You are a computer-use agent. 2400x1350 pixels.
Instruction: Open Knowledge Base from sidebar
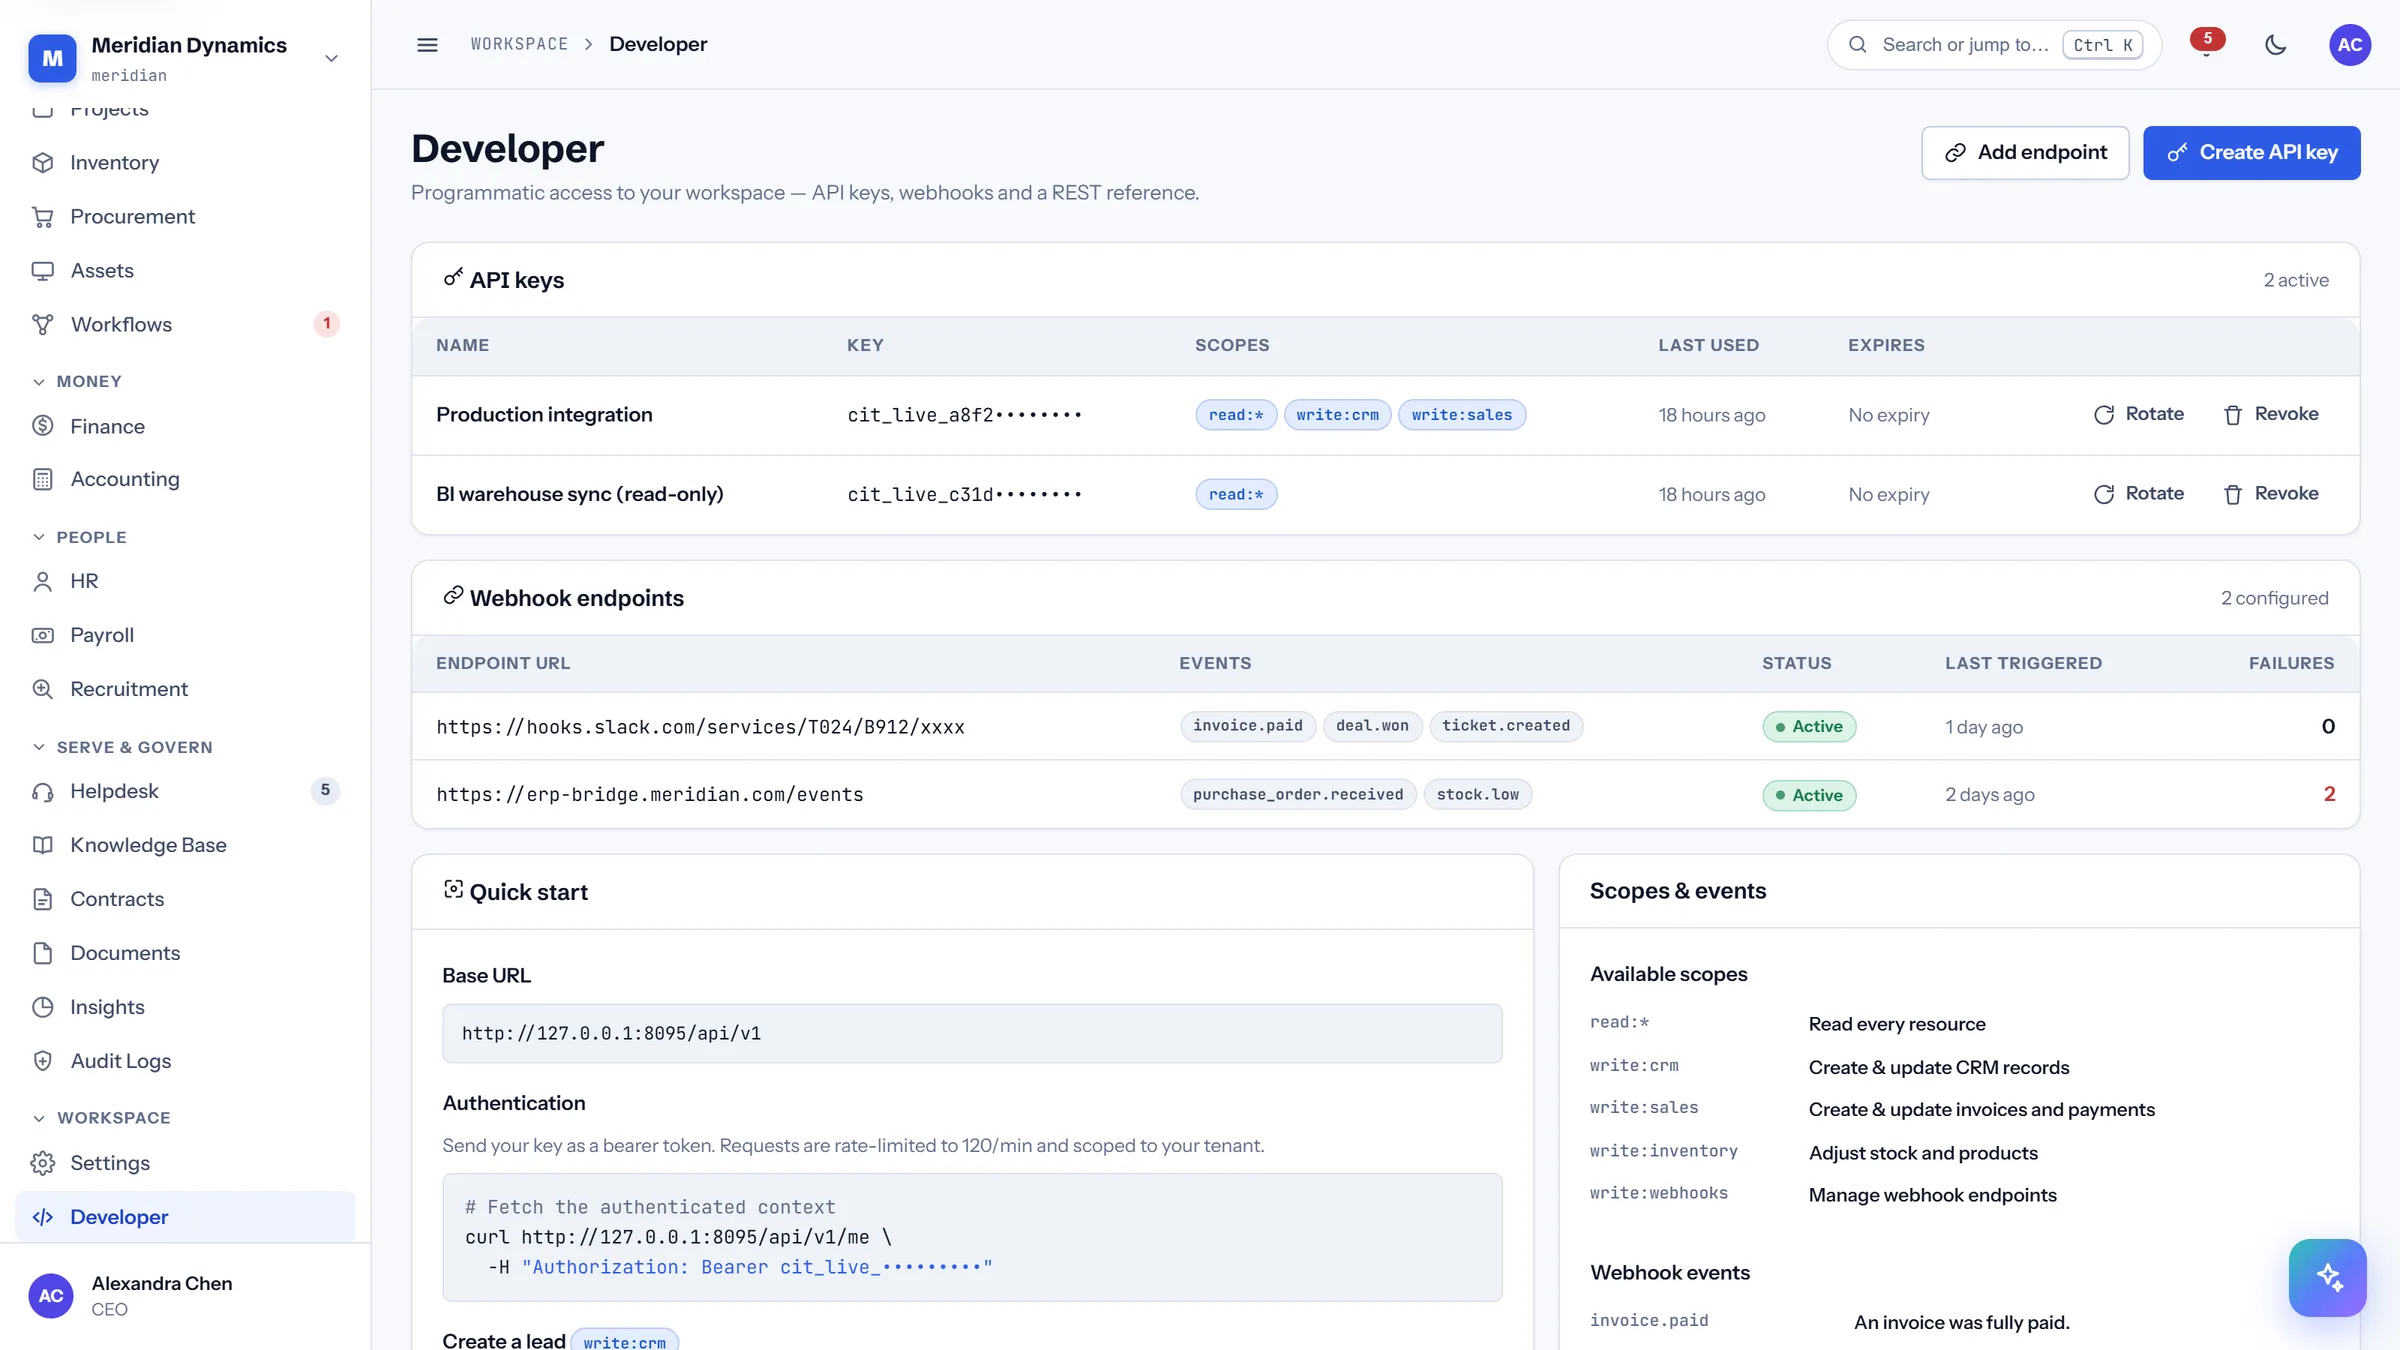point(186,845)
